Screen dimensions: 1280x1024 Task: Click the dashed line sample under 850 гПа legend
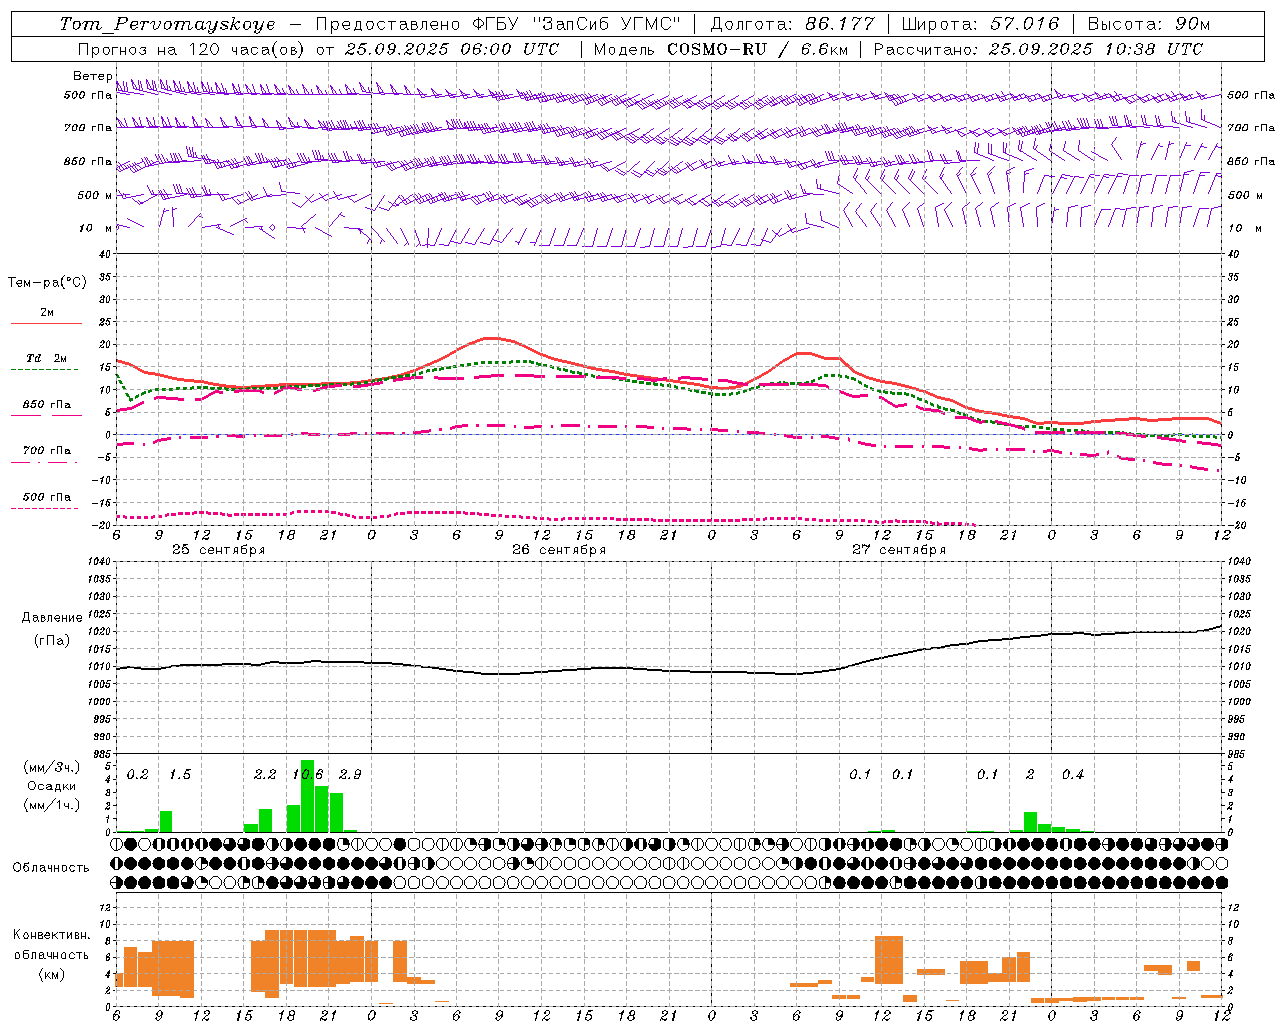pyautogui.click(x=47, y=415)
